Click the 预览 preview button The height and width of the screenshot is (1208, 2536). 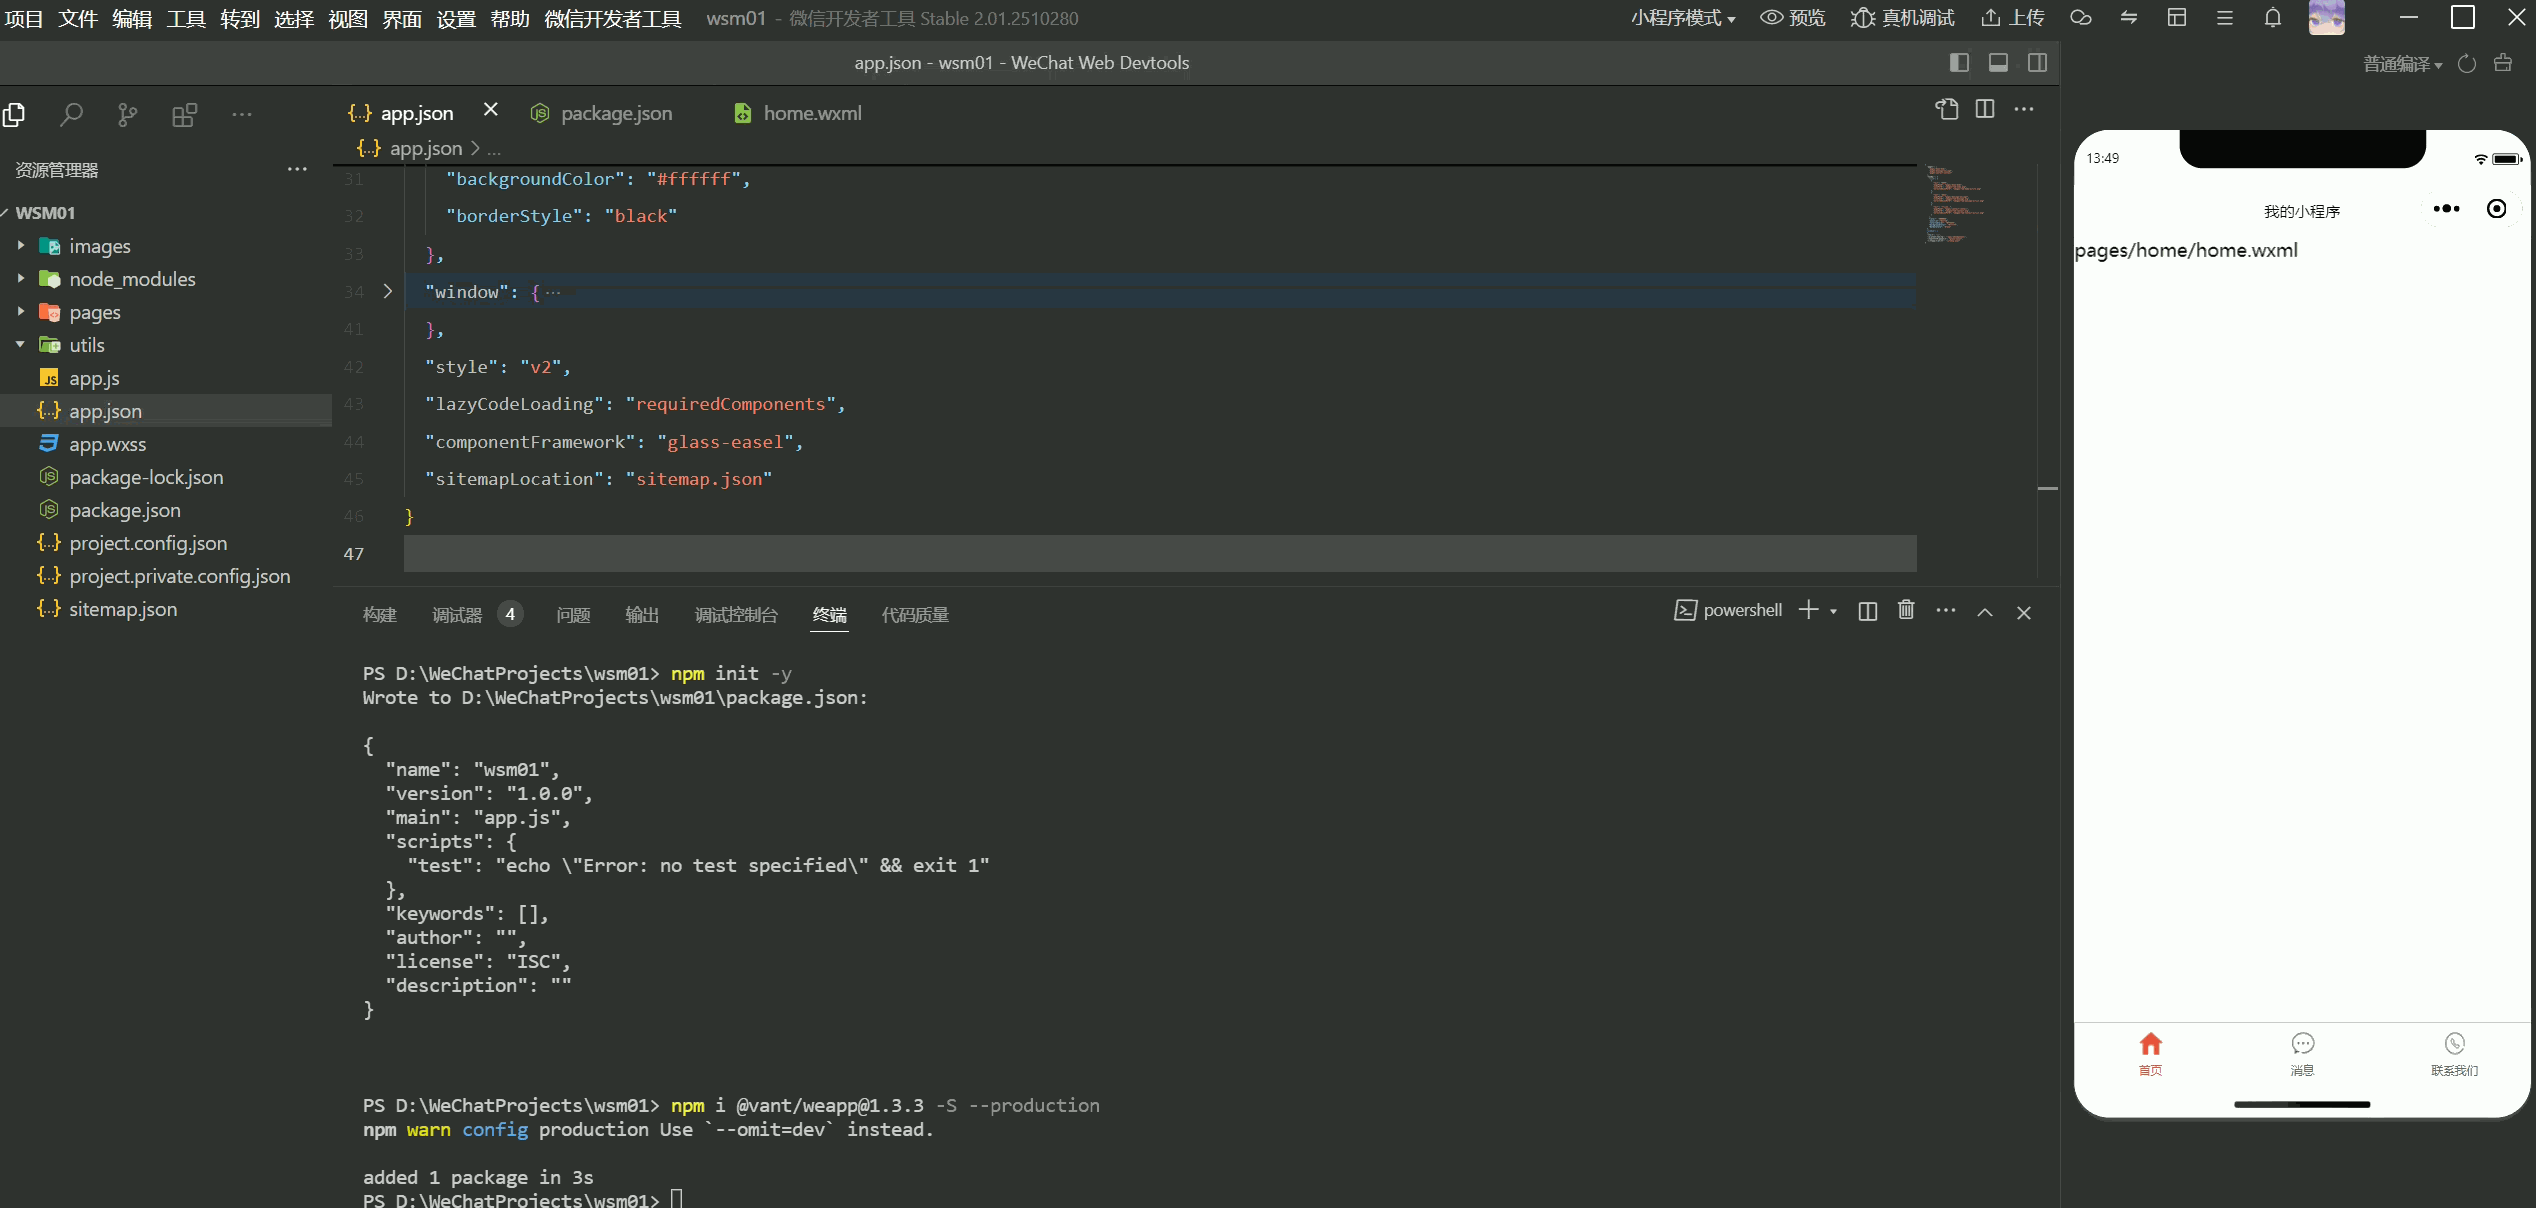(x=1793, y=18)
